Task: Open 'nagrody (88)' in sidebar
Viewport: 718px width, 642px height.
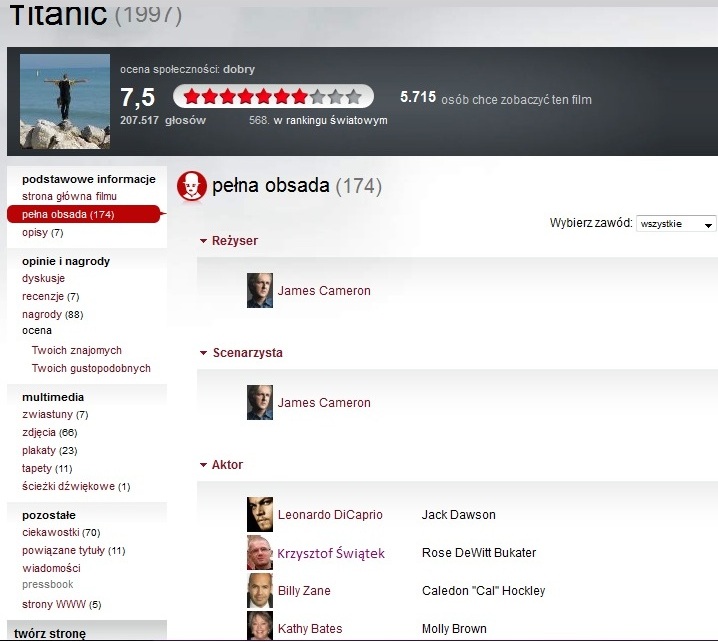Action: pos(53,315)
